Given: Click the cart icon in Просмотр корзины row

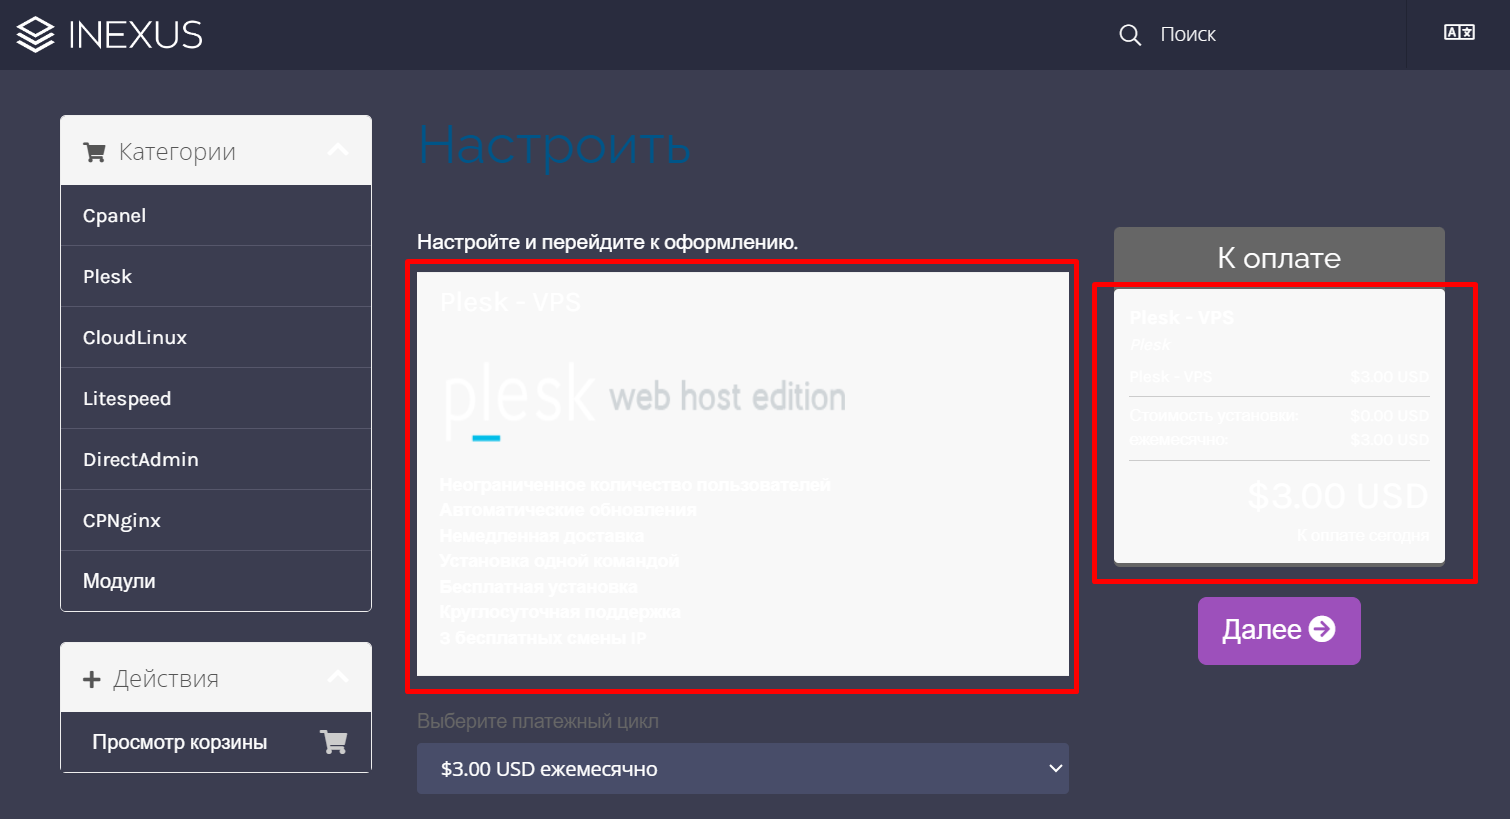Looking at the screenshot, I should (333, 742).
